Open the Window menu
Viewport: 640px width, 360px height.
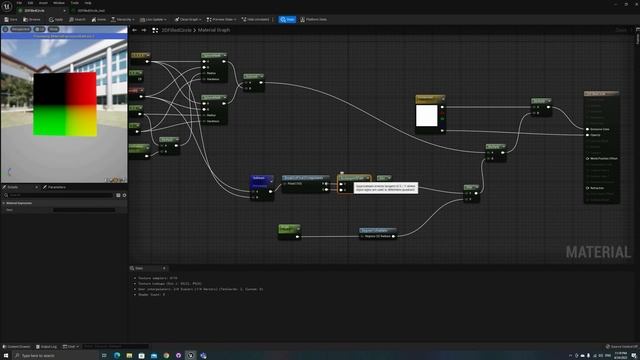point(59,3)
